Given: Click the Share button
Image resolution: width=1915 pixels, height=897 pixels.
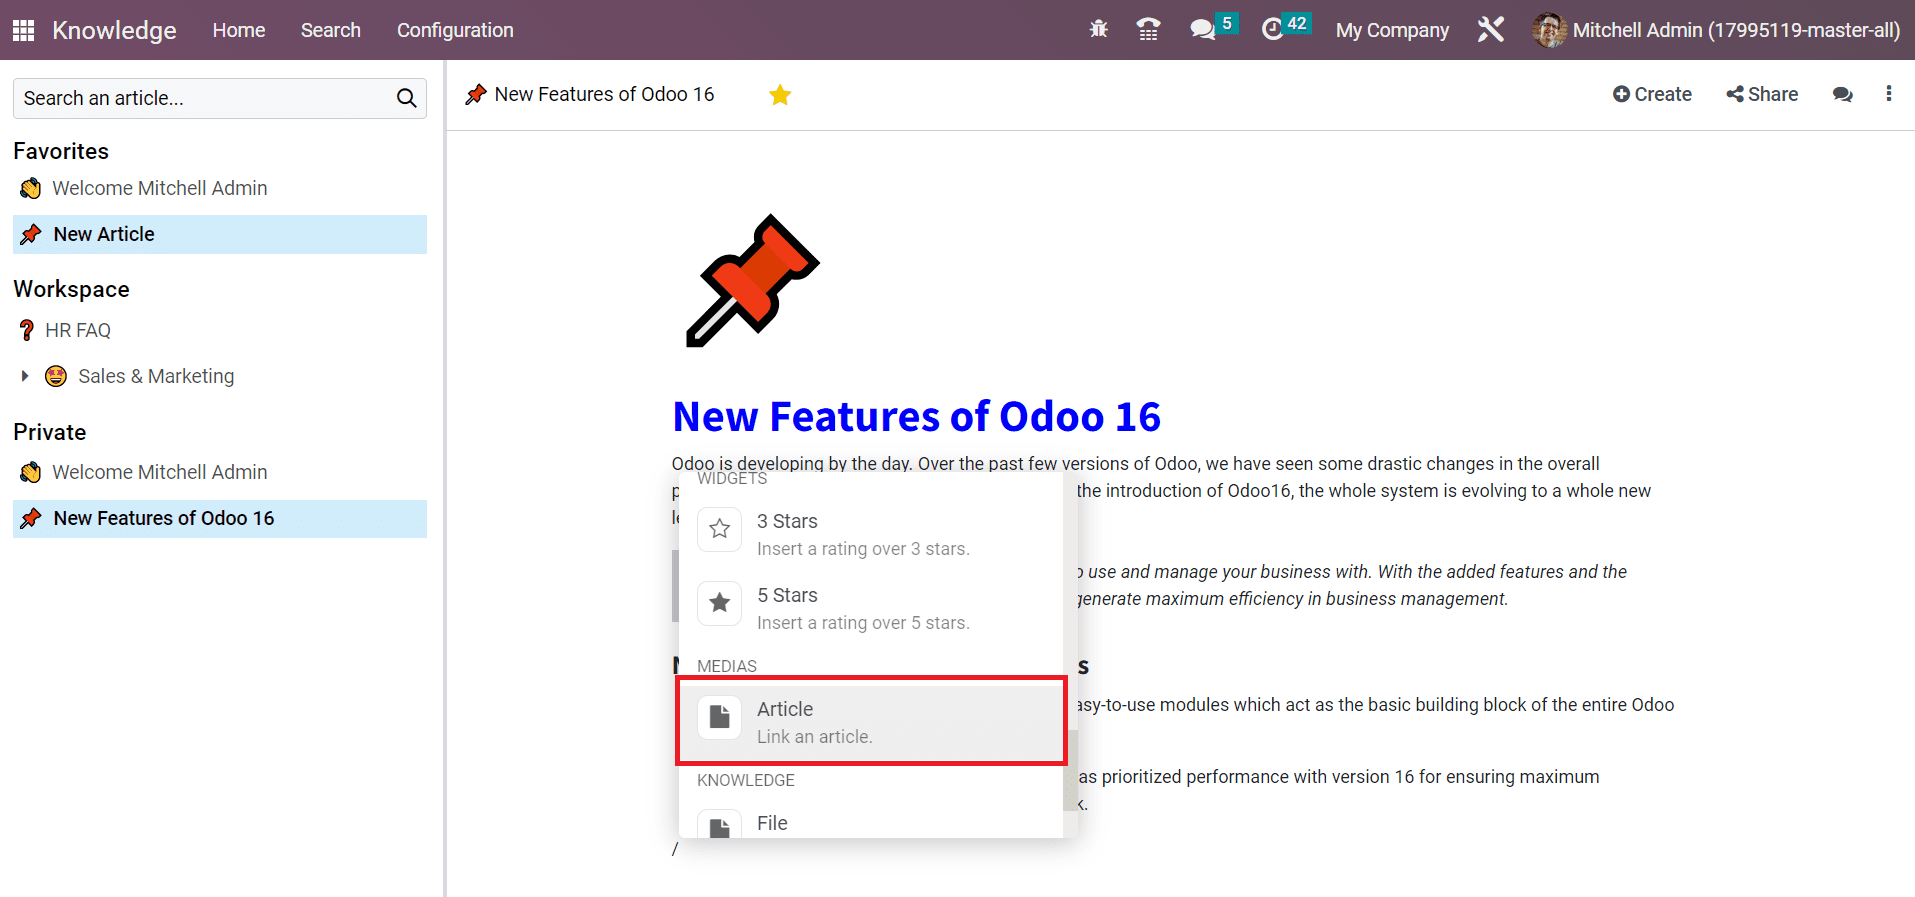Looking at the screenshot, I should [1762, 94].
